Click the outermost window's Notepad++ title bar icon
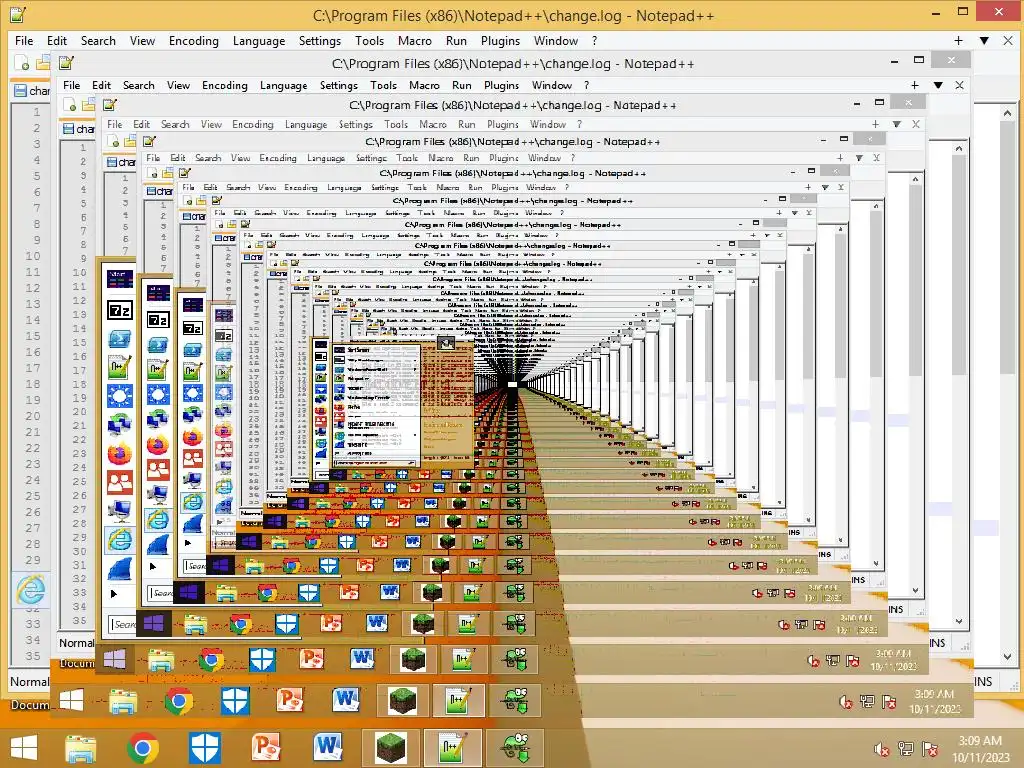 18,14
